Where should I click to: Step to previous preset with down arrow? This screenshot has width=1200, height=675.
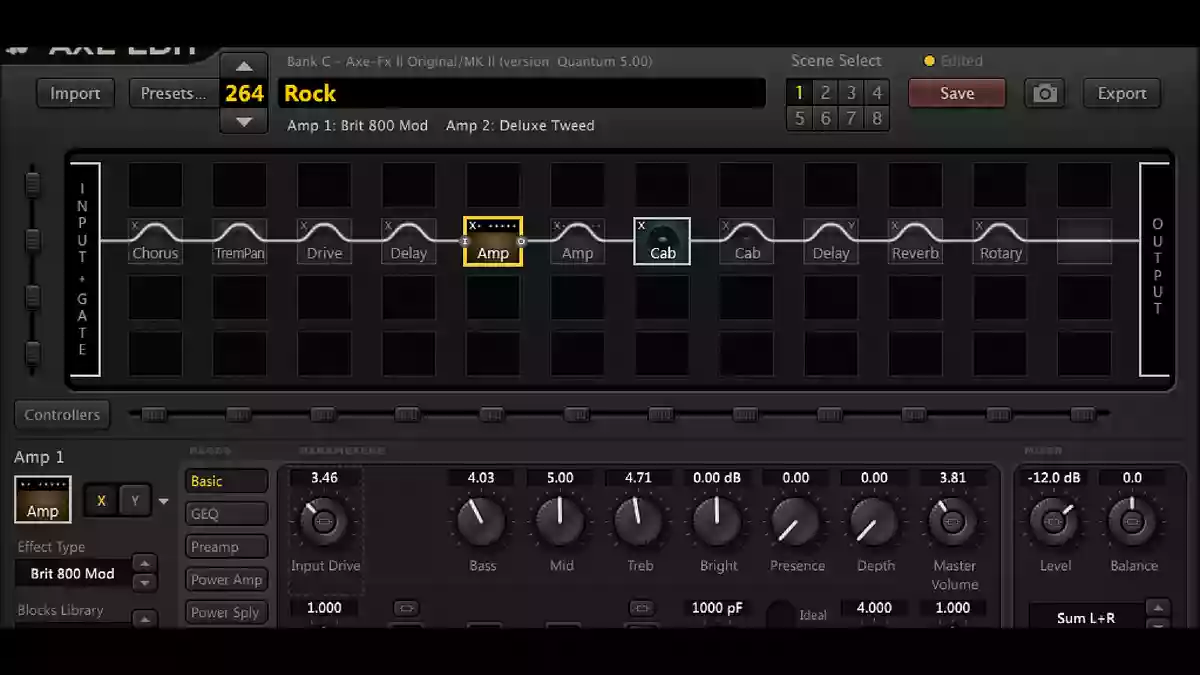point(244,121)
